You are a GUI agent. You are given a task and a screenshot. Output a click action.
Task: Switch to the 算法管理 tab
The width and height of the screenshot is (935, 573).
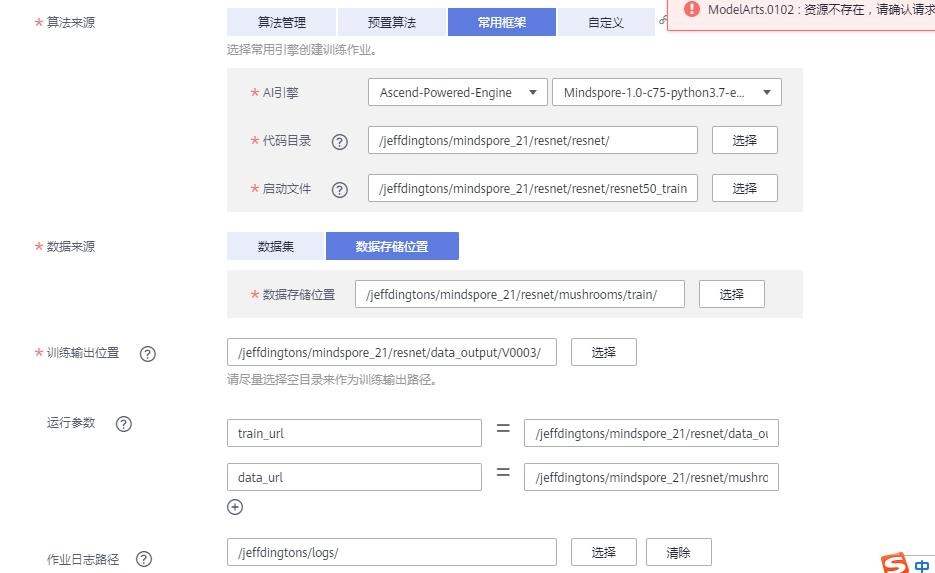(x=281, y=22)
